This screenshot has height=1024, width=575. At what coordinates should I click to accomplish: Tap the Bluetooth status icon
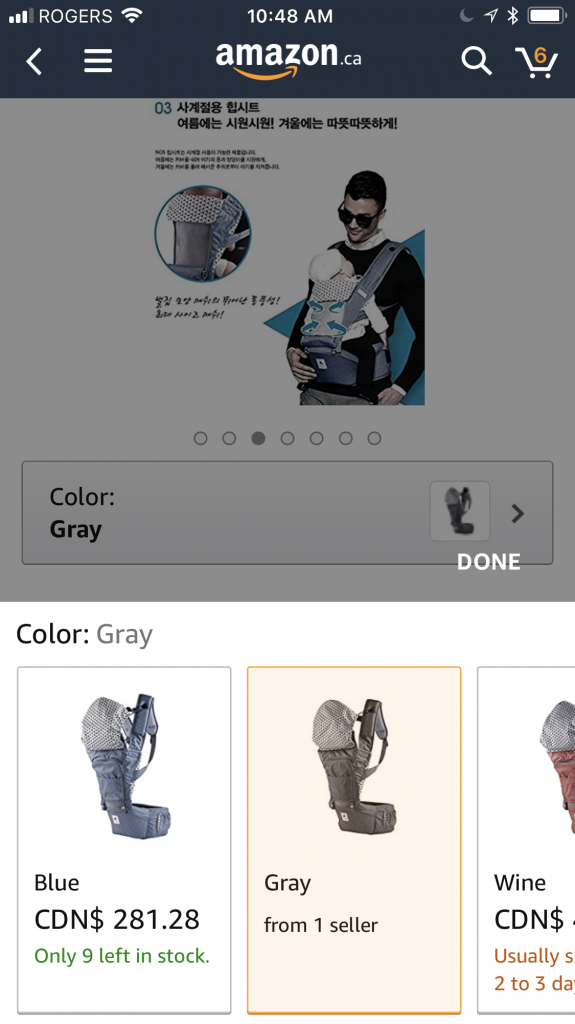tap(513, 16)
